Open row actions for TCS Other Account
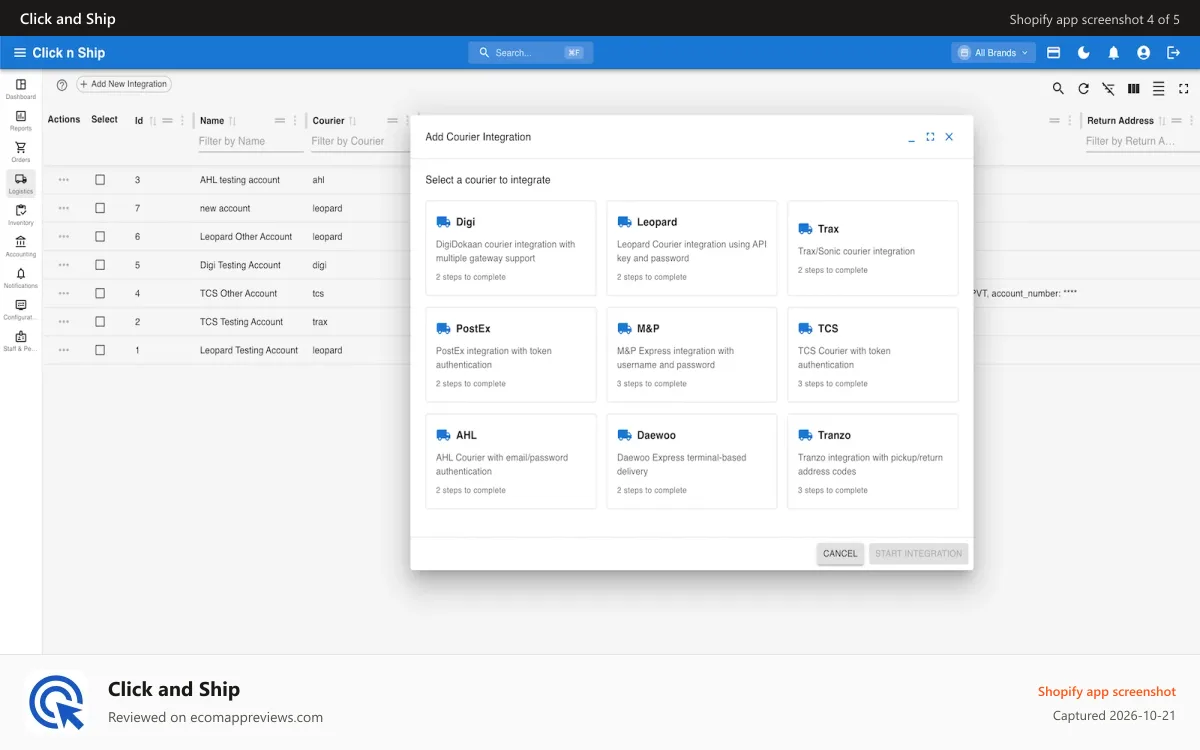This screenshot has height=750, width=1200. 64,293
